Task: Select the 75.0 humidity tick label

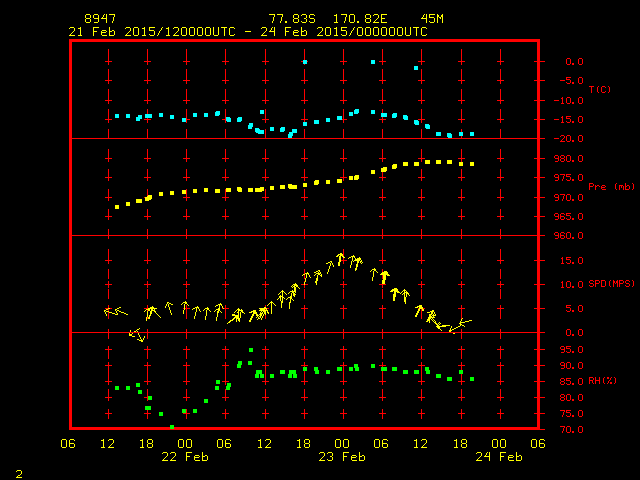Action: tap(571, 414)
